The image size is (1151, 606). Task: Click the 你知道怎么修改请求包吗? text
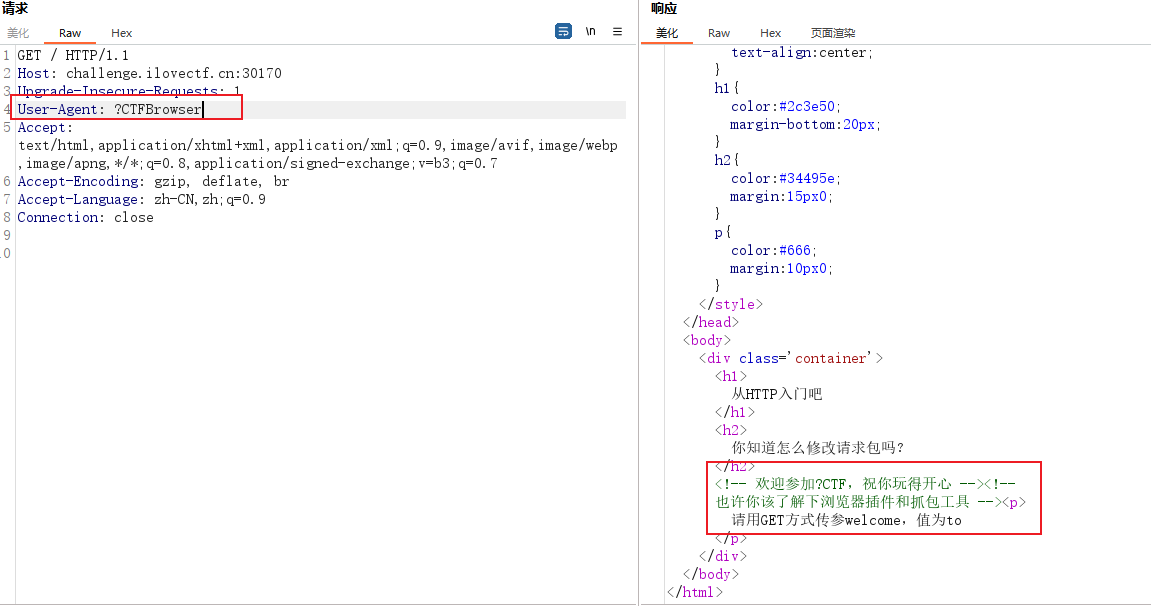coord(817,448)
